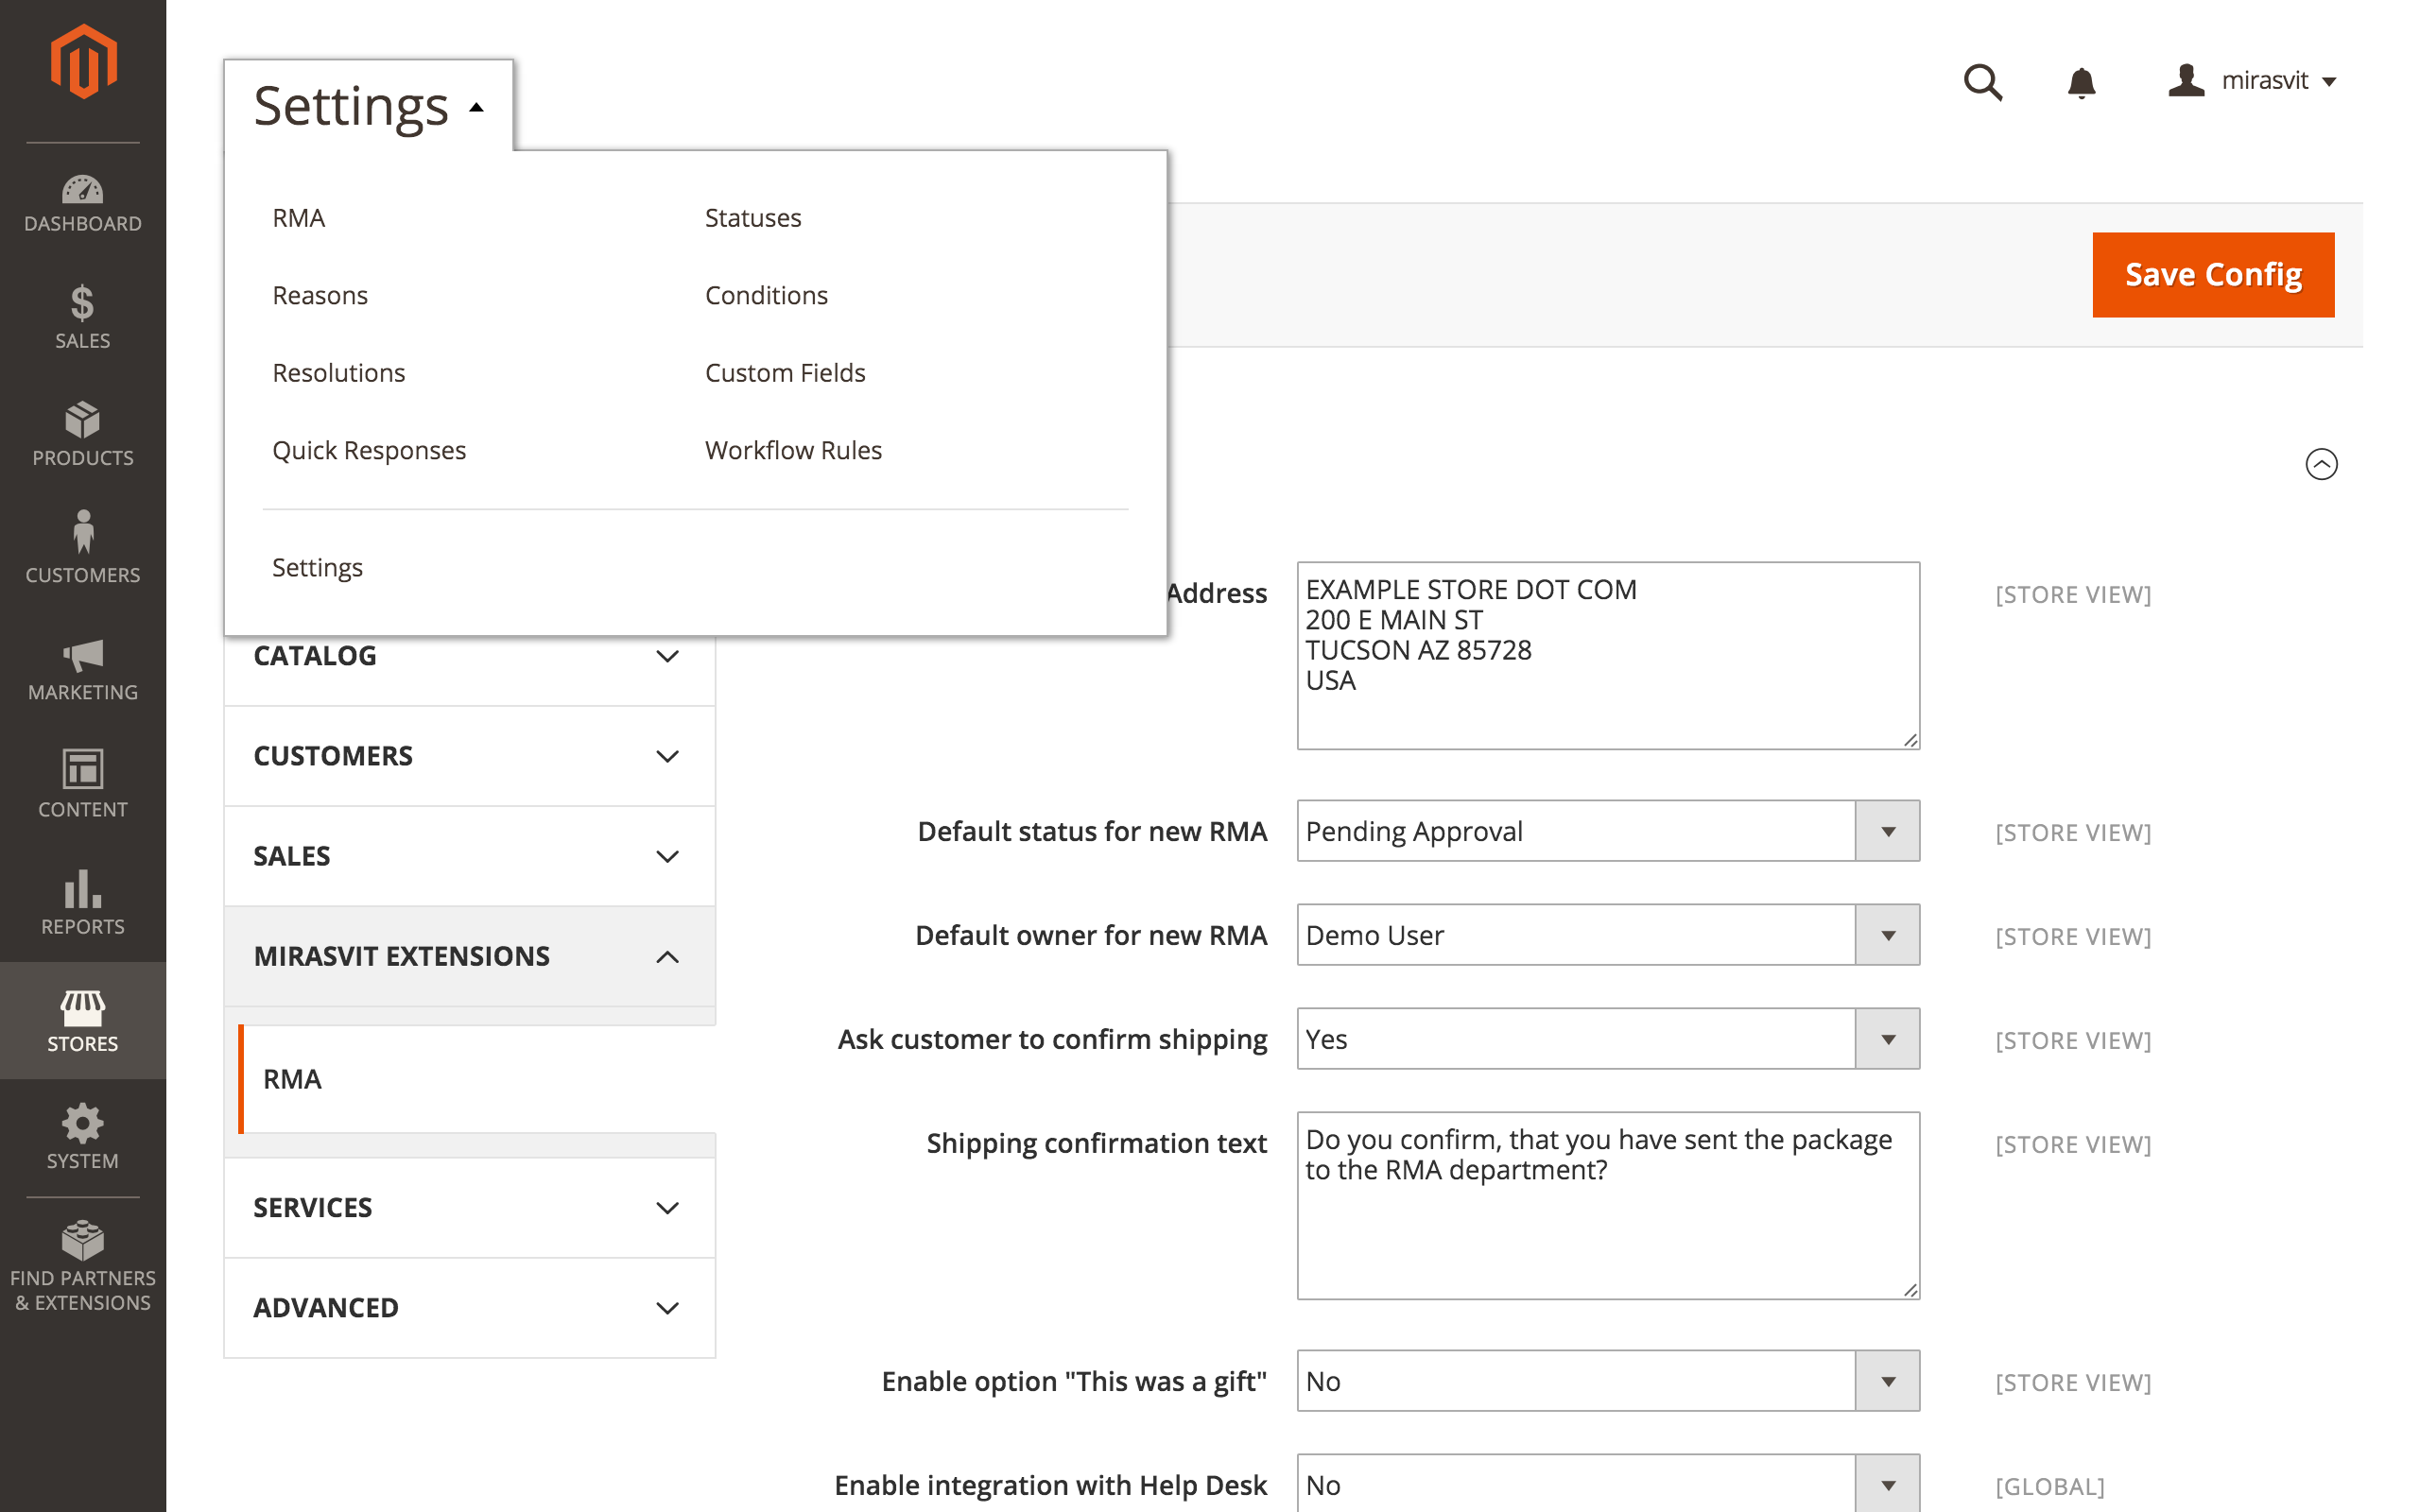2420x1512 pixels.
Task: Expand the ADVANCED config section
Action: (x=469, y=1307)
